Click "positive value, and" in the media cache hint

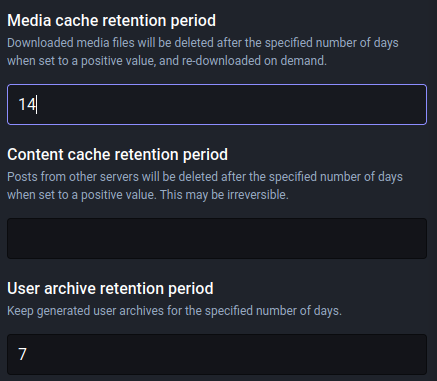click(x=130, y=61)
